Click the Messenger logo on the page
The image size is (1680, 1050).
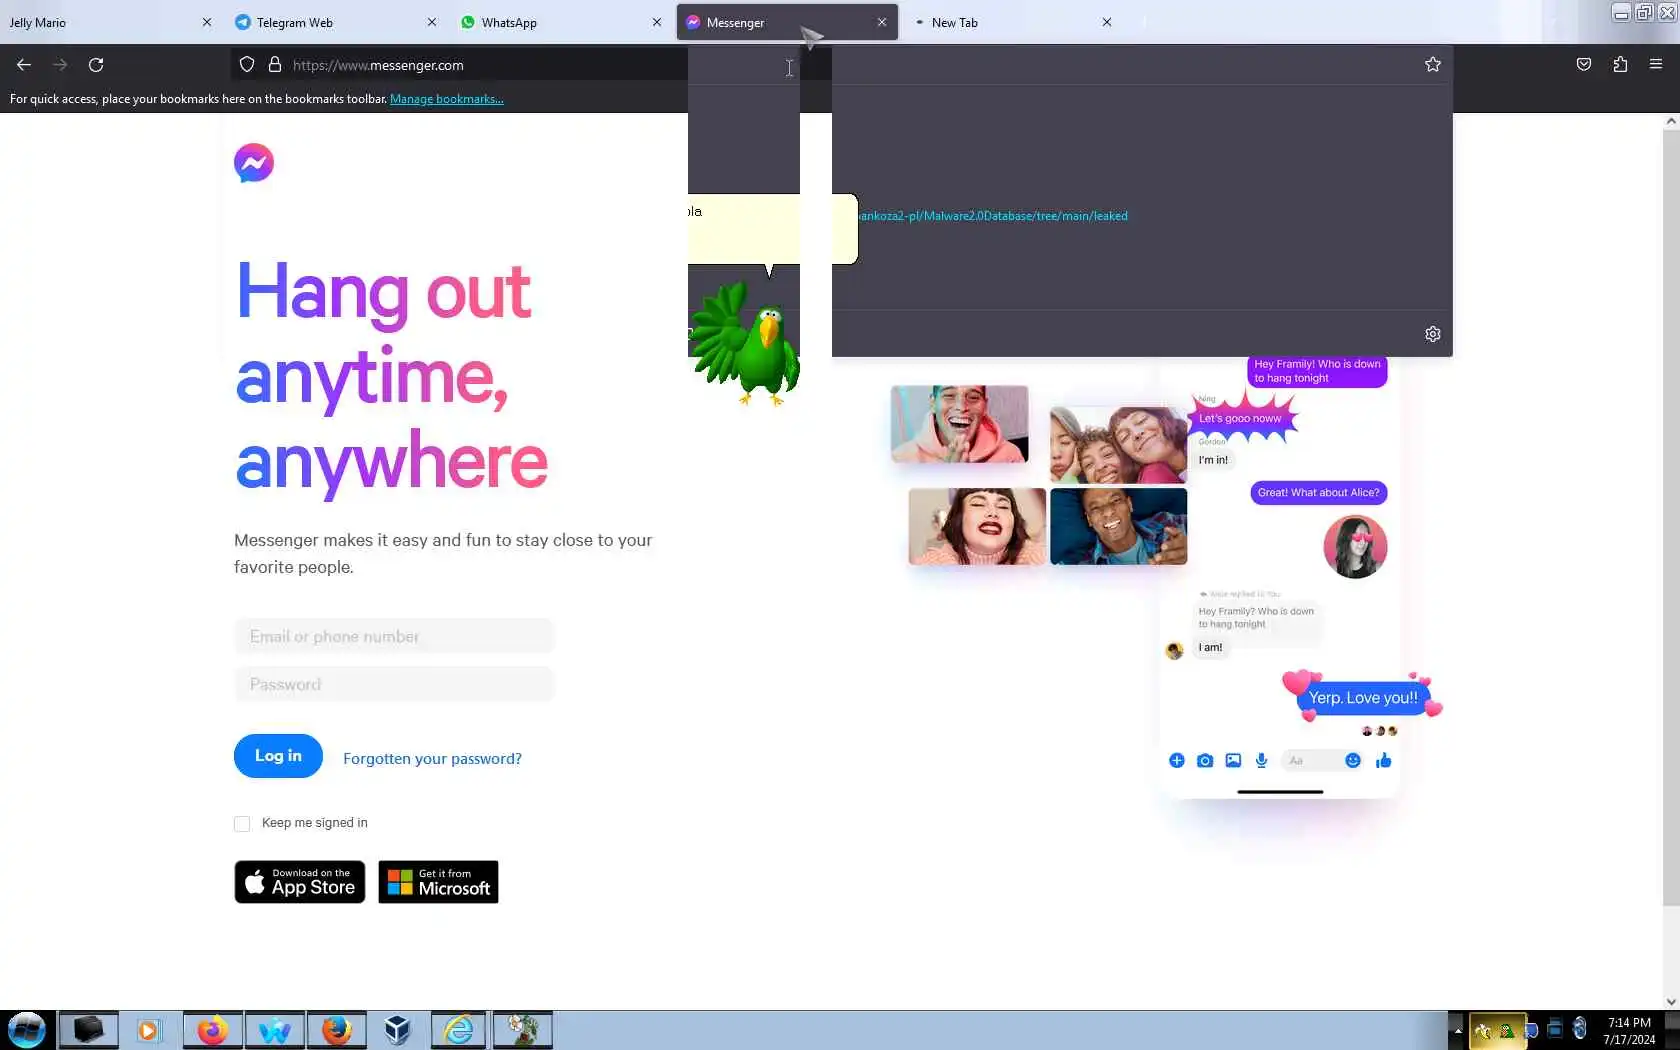pos(254,163)
